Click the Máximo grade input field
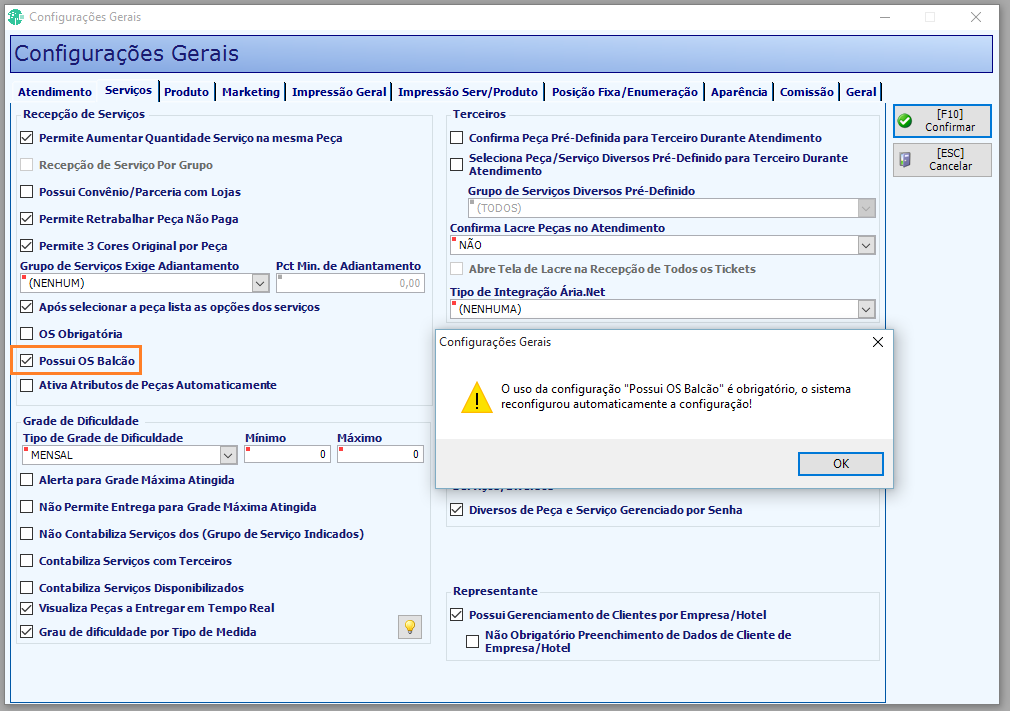This screenshot has height=711, width=1010. pyautogui.click(x=380, y=455)
